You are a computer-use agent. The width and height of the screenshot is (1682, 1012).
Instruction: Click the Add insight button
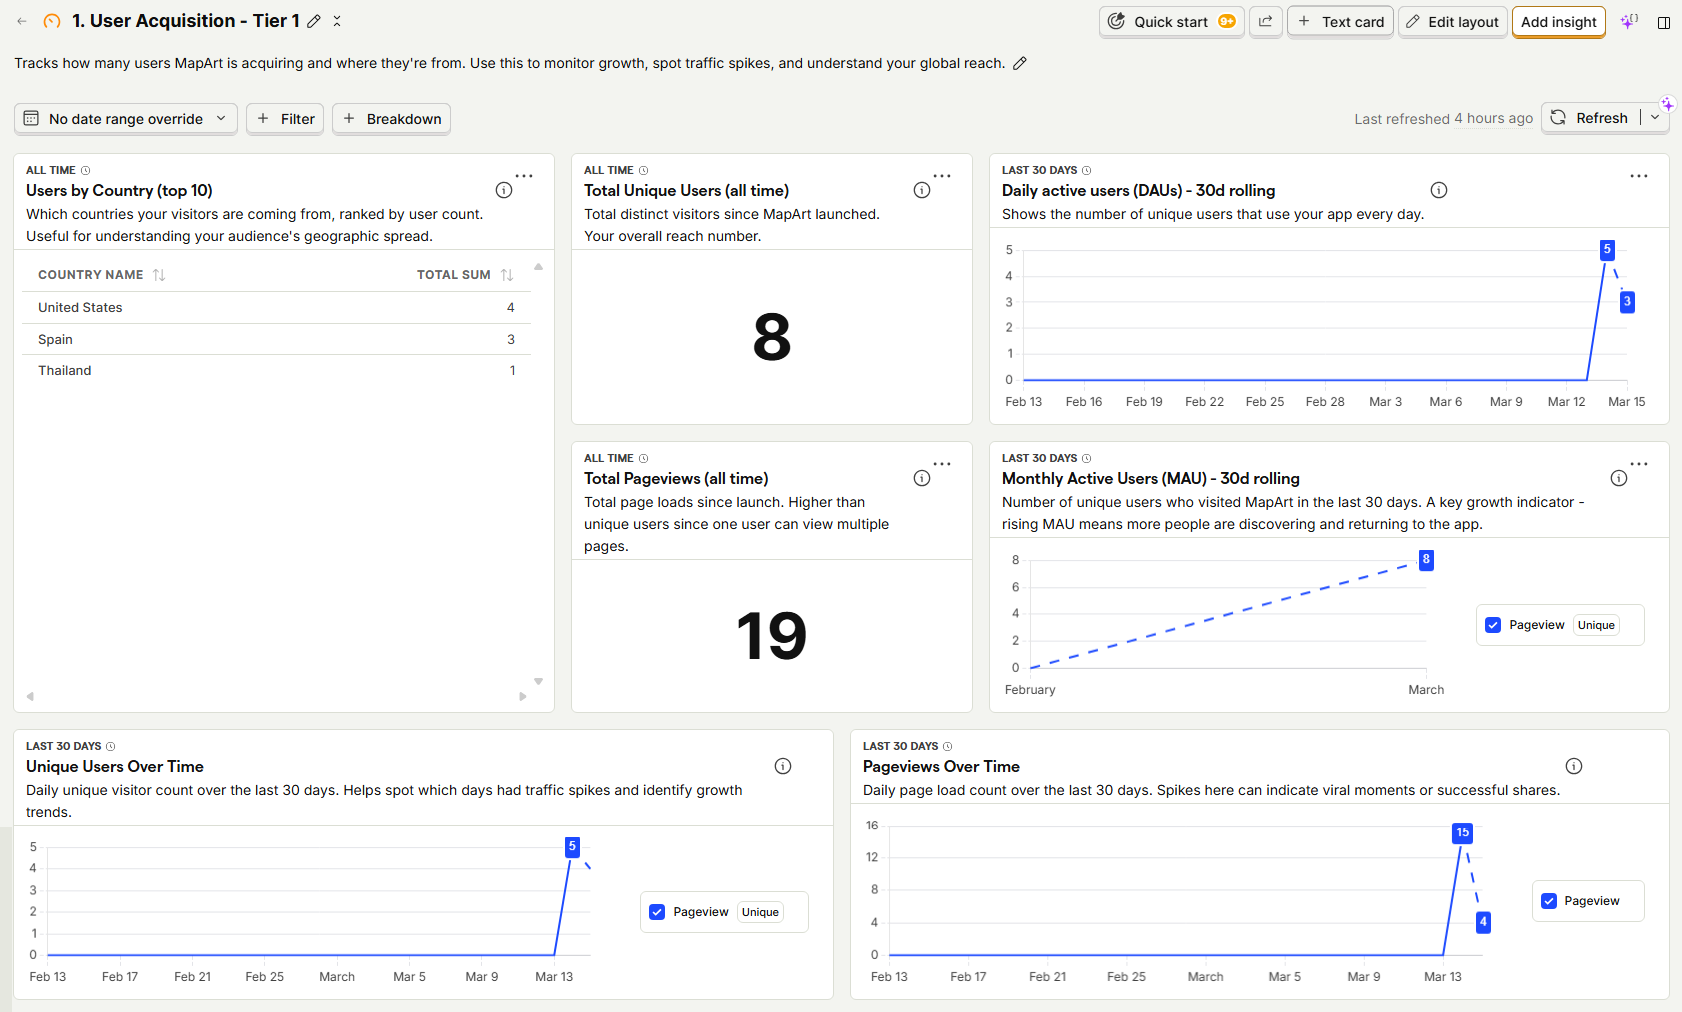click(x=1558, y=21)
